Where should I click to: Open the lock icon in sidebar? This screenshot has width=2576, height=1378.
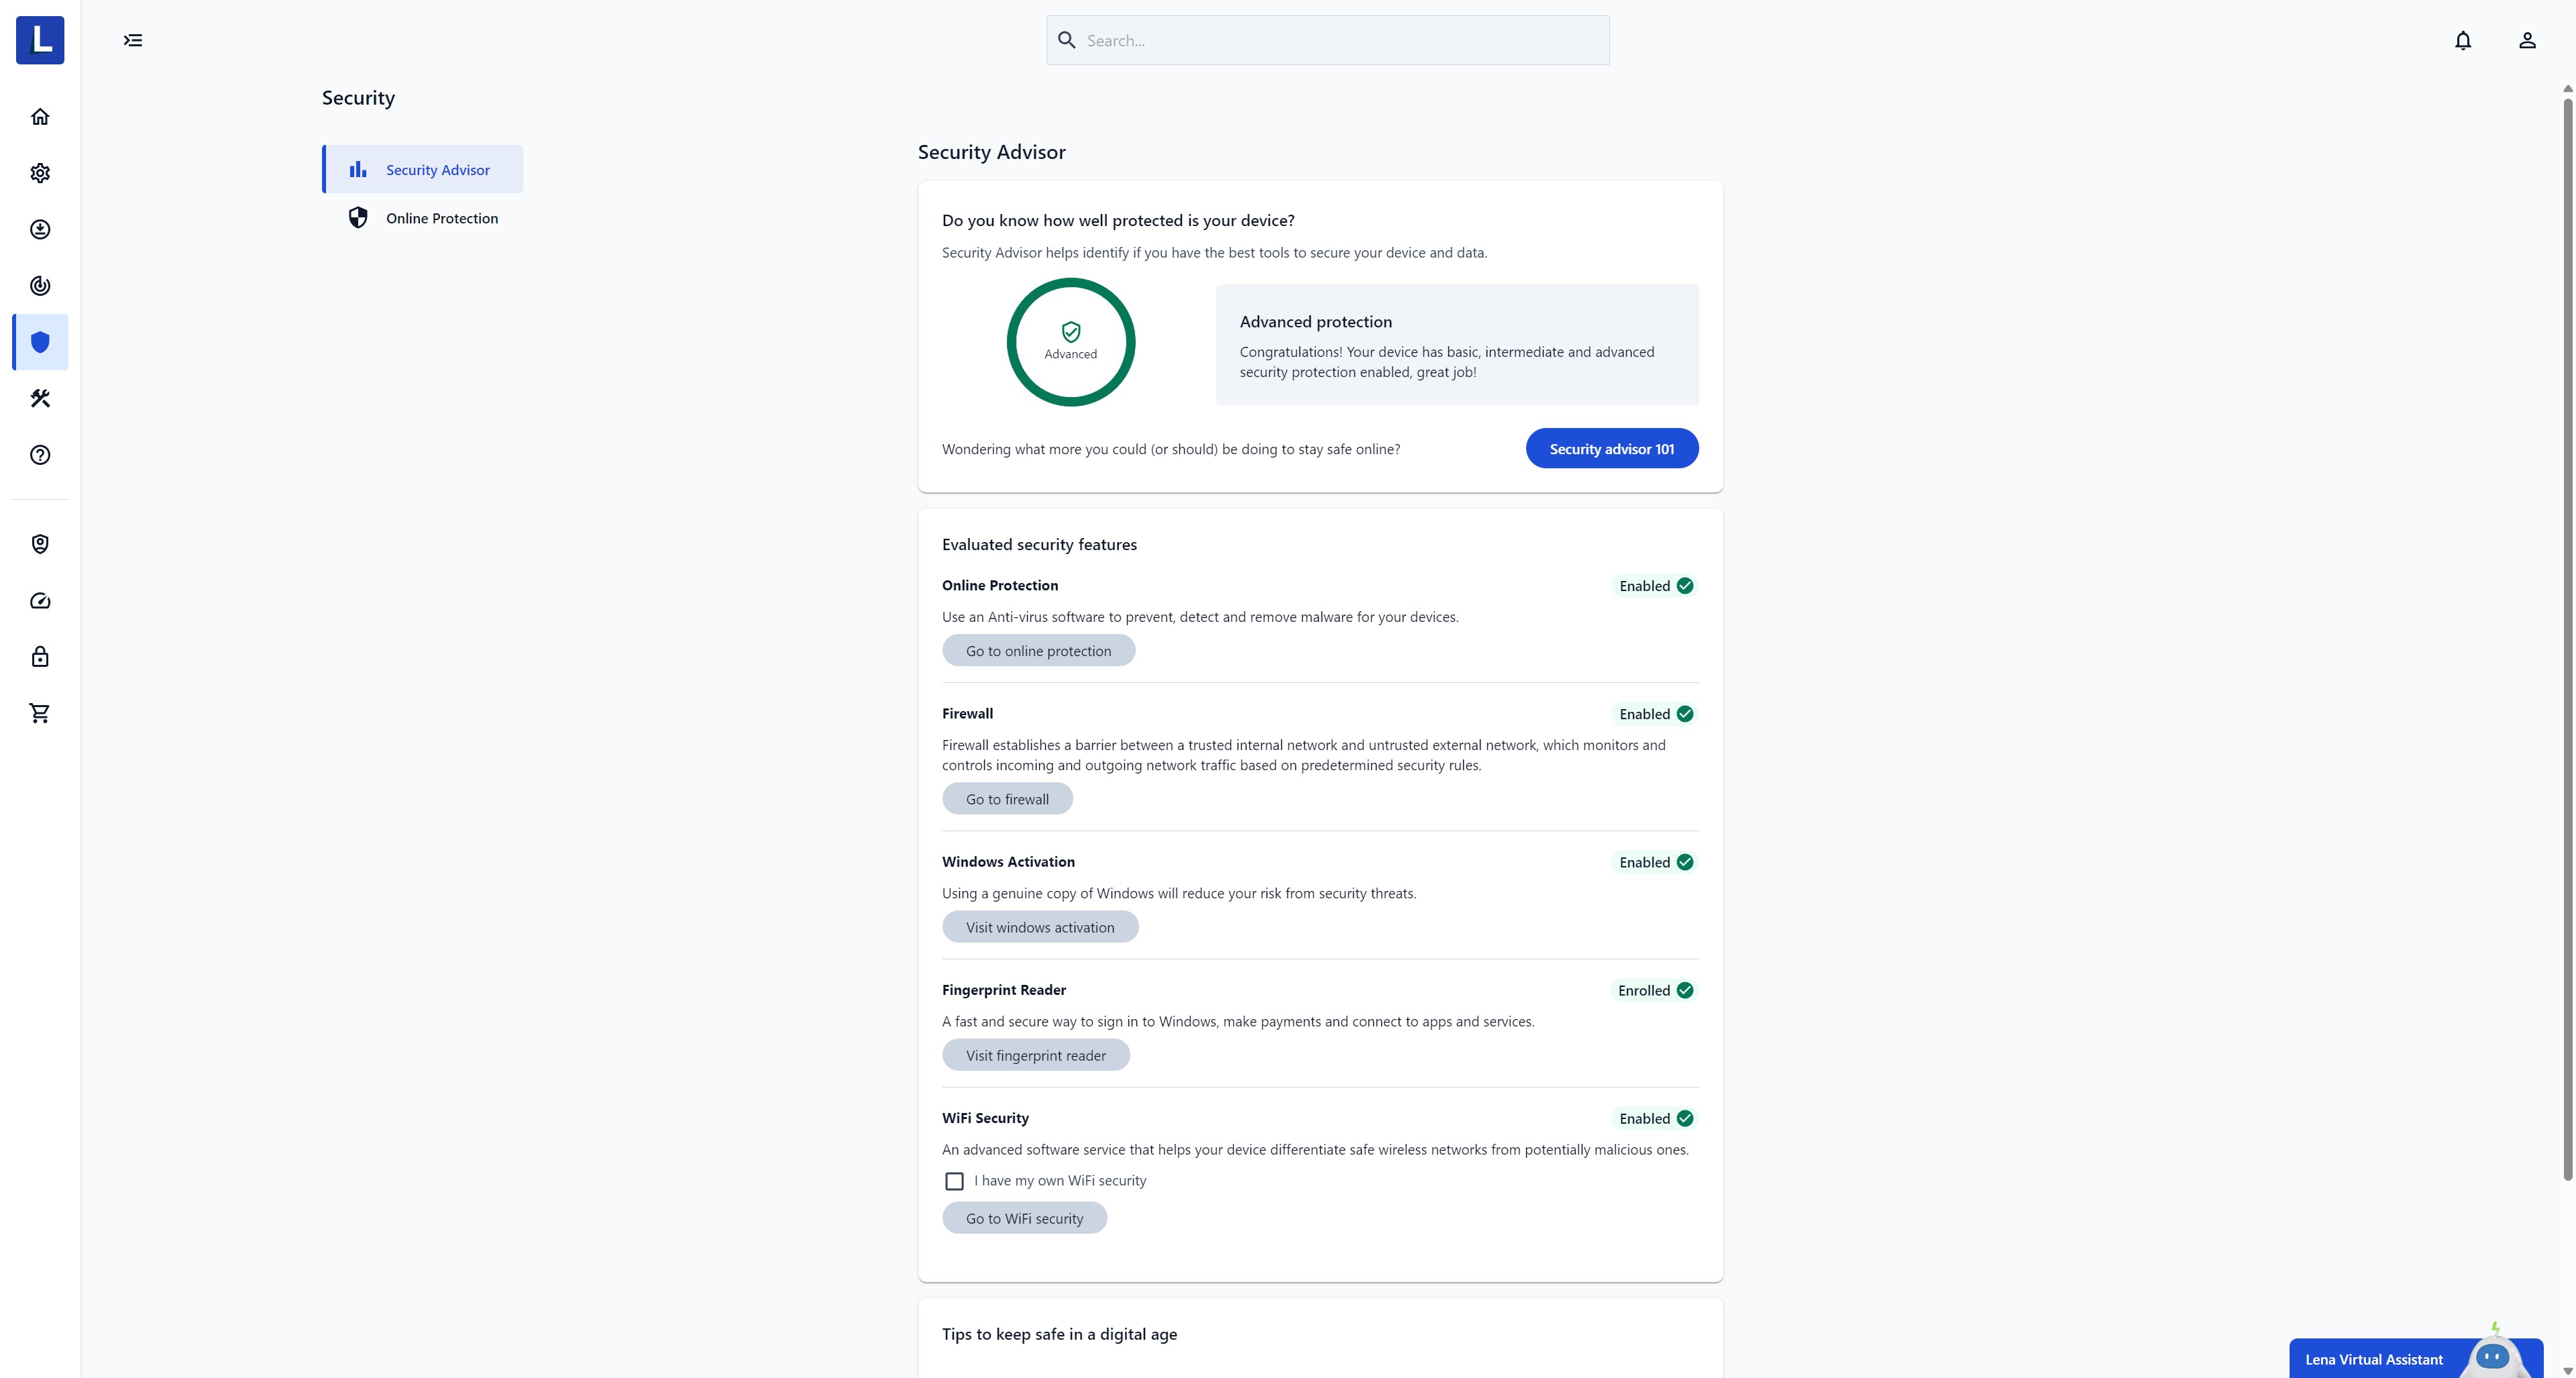point(40,657)
